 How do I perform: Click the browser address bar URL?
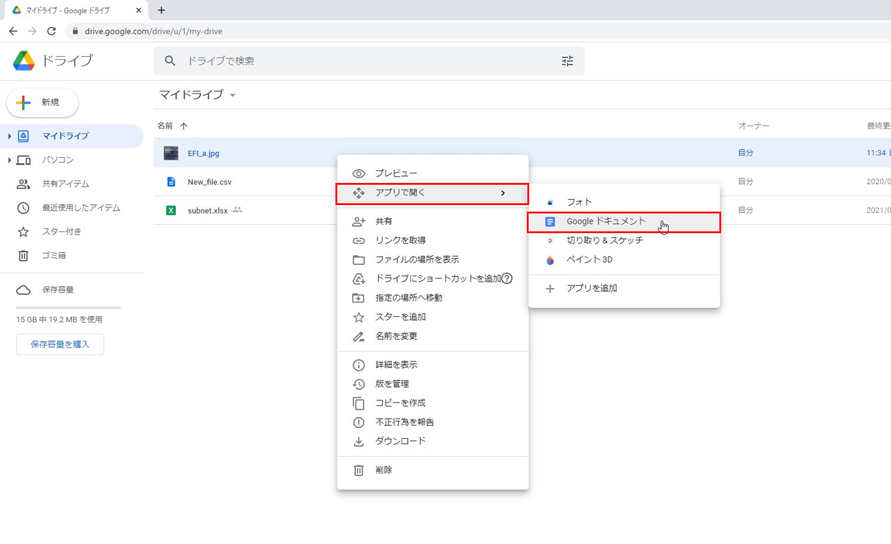tap(153, 31)
